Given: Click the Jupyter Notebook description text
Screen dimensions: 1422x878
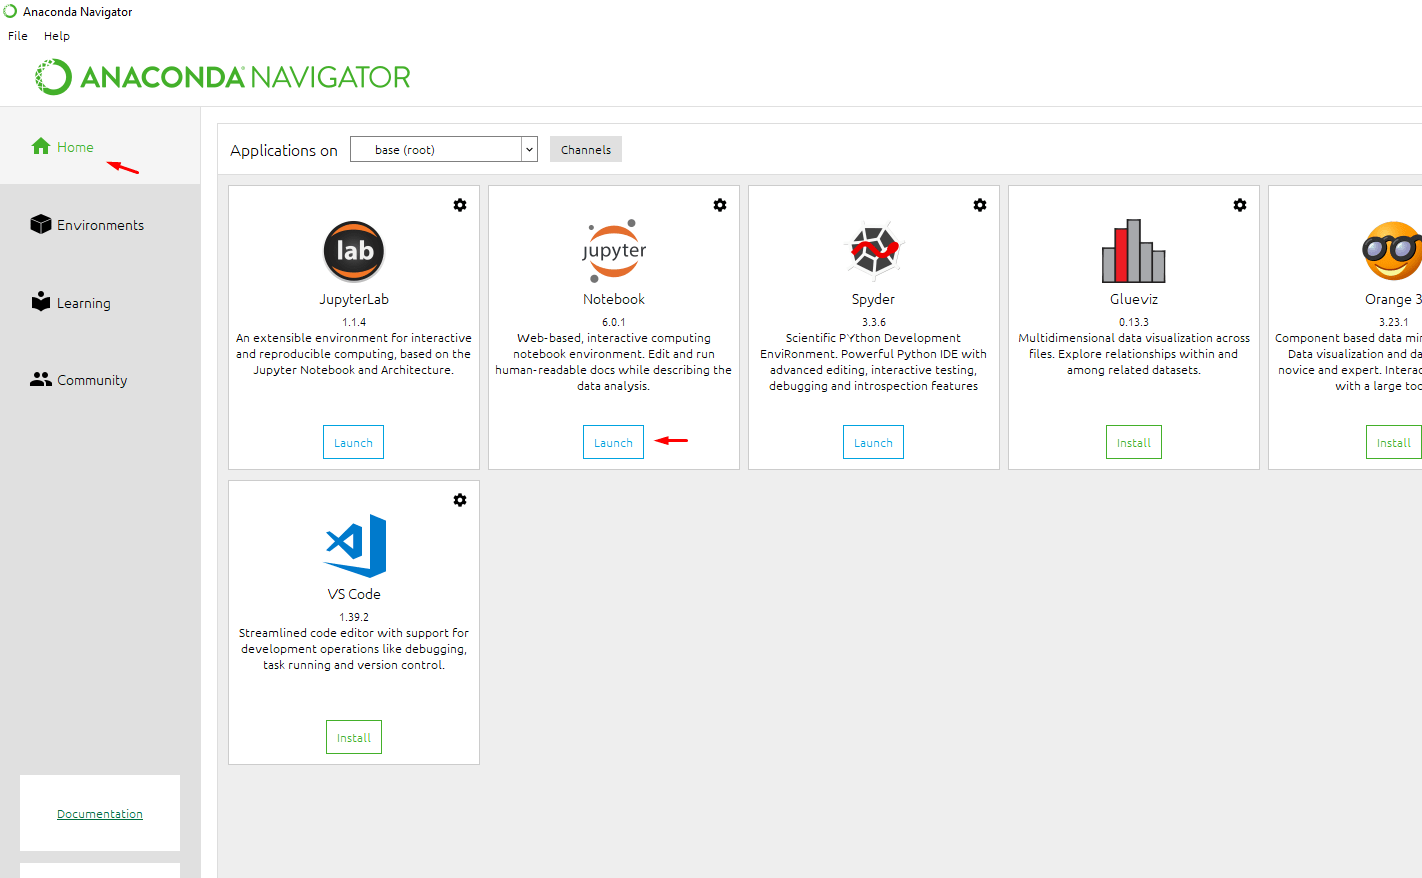Looking at the screenshot, I should tap(614, 362).
